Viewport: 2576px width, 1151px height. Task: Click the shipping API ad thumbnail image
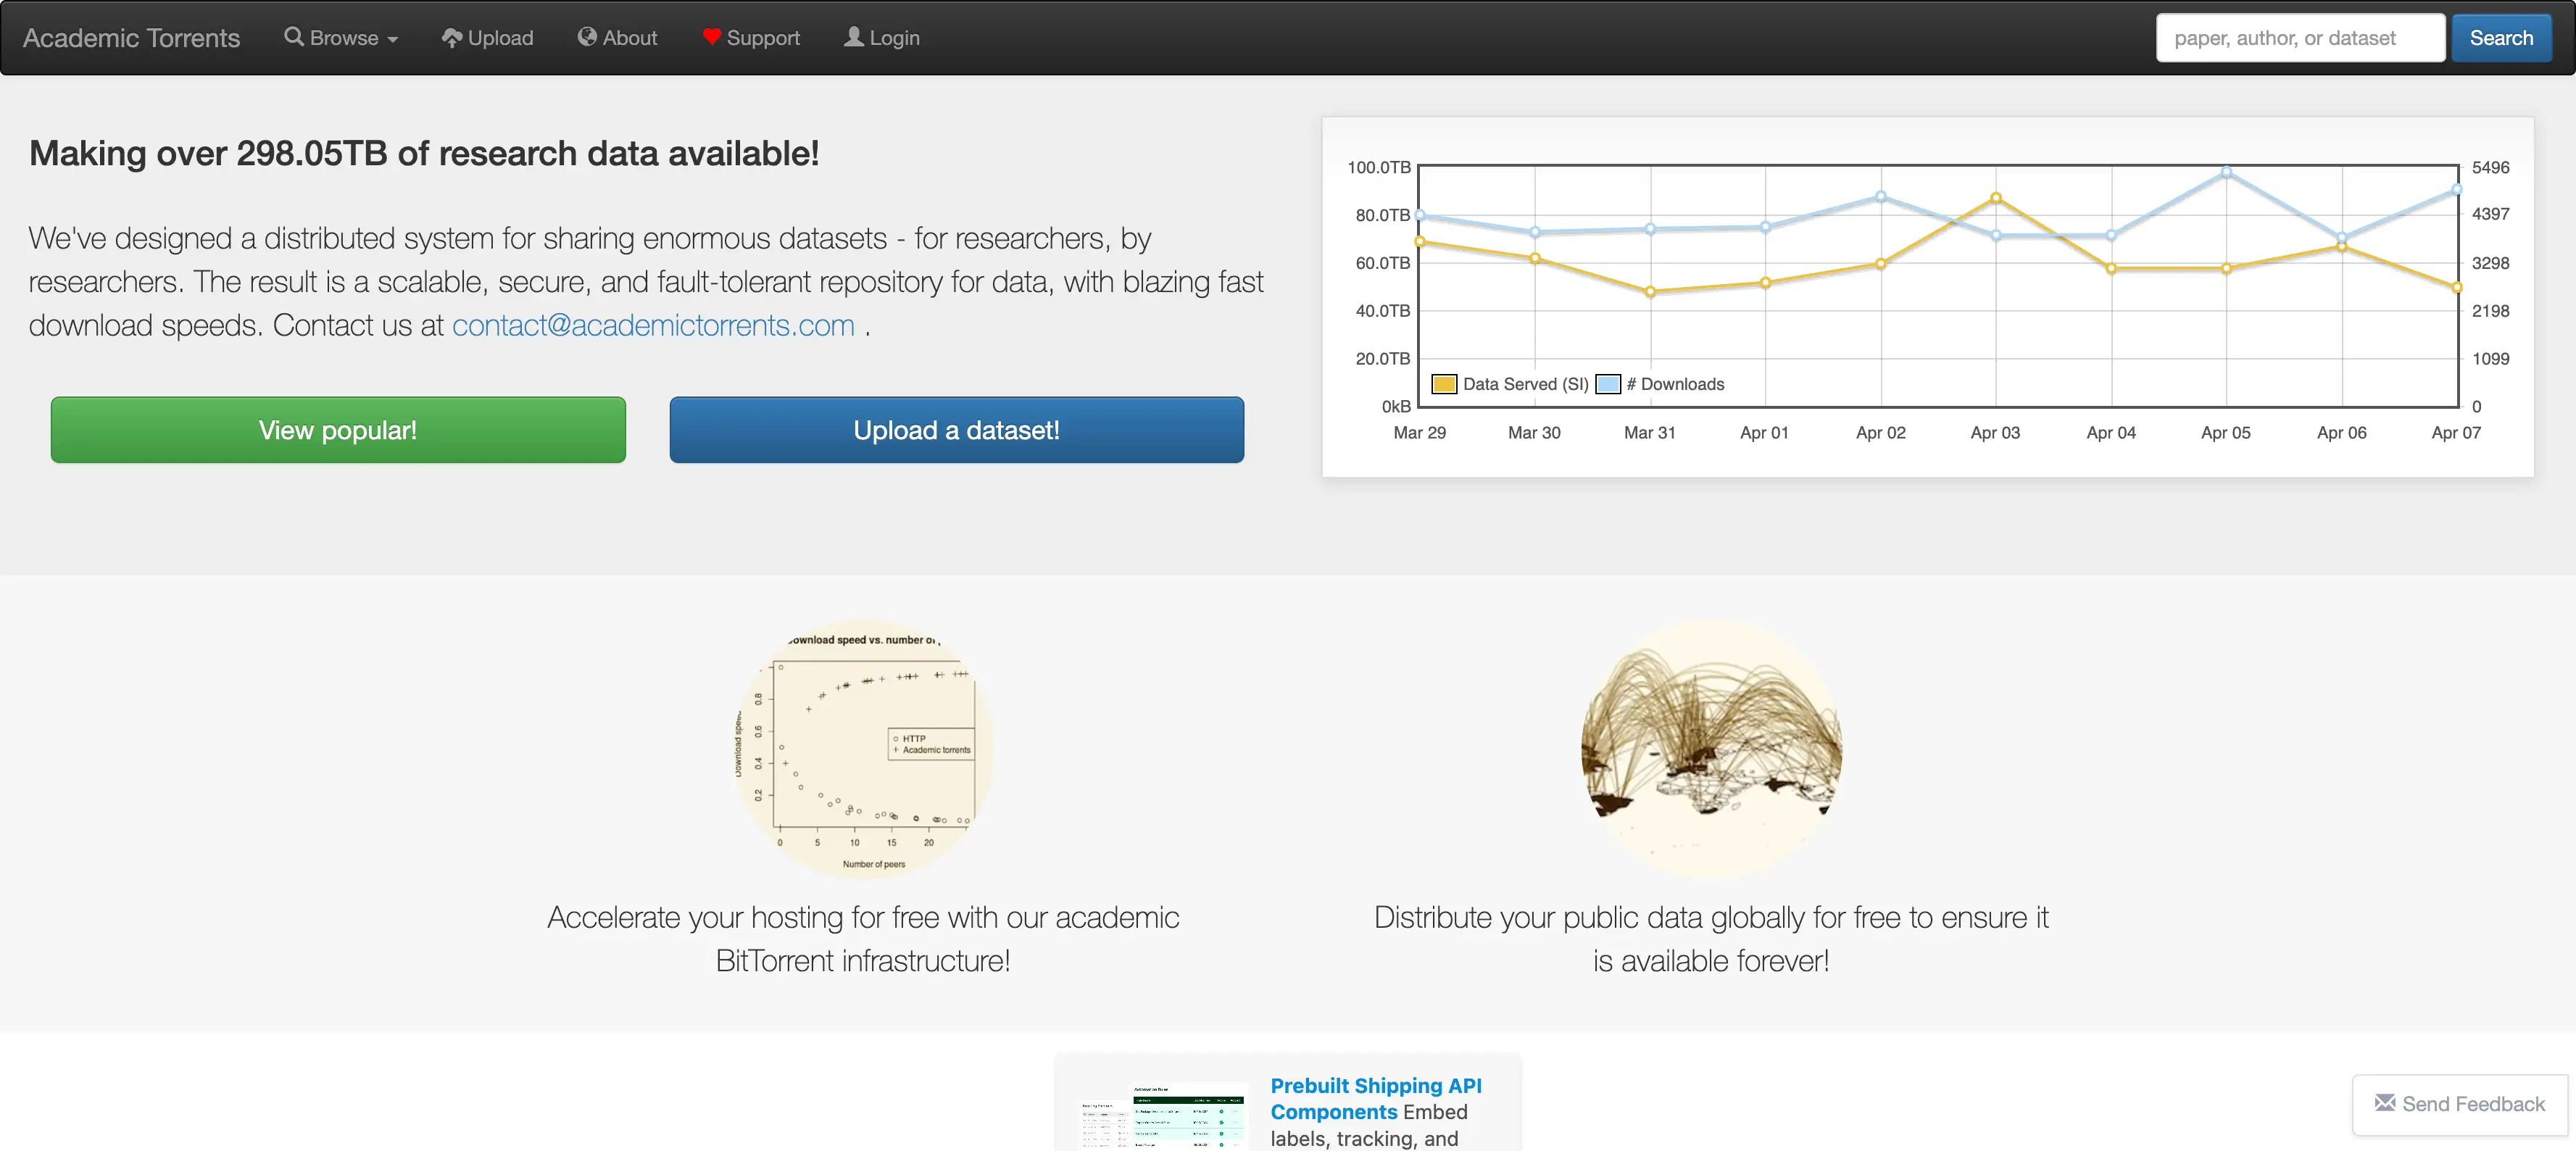1162,1115
